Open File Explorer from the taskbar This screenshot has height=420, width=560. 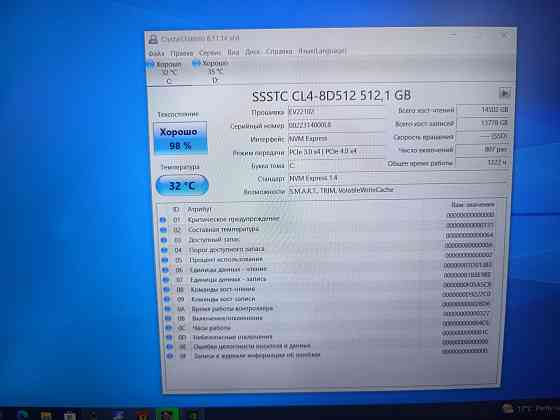click(46, 415)
